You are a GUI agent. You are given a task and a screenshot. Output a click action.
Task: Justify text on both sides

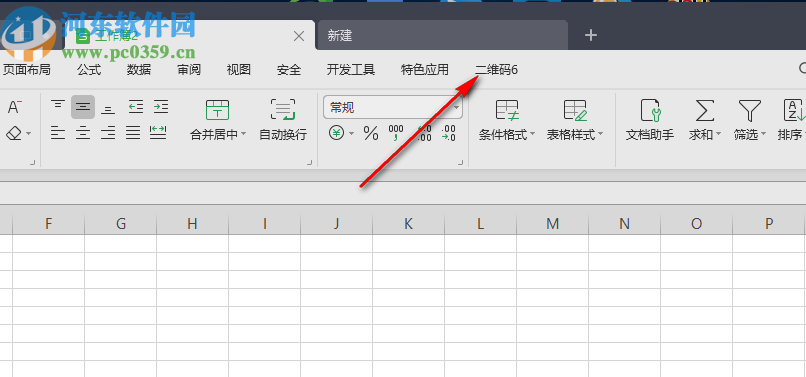(x=133, y=134)
